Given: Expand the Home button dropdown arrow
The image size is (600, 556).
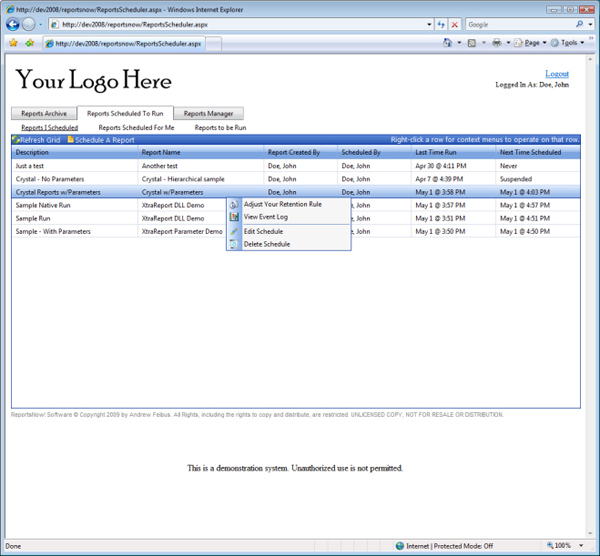Looking at the screenshot, I should tap(459, 42).
